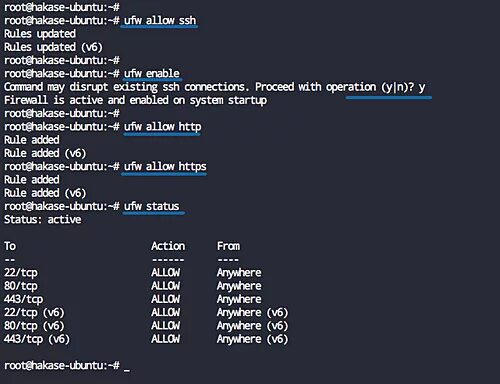Click 'Anywhere (v6)' in the 443/tcp (v6) row

(x=252, y=339)
